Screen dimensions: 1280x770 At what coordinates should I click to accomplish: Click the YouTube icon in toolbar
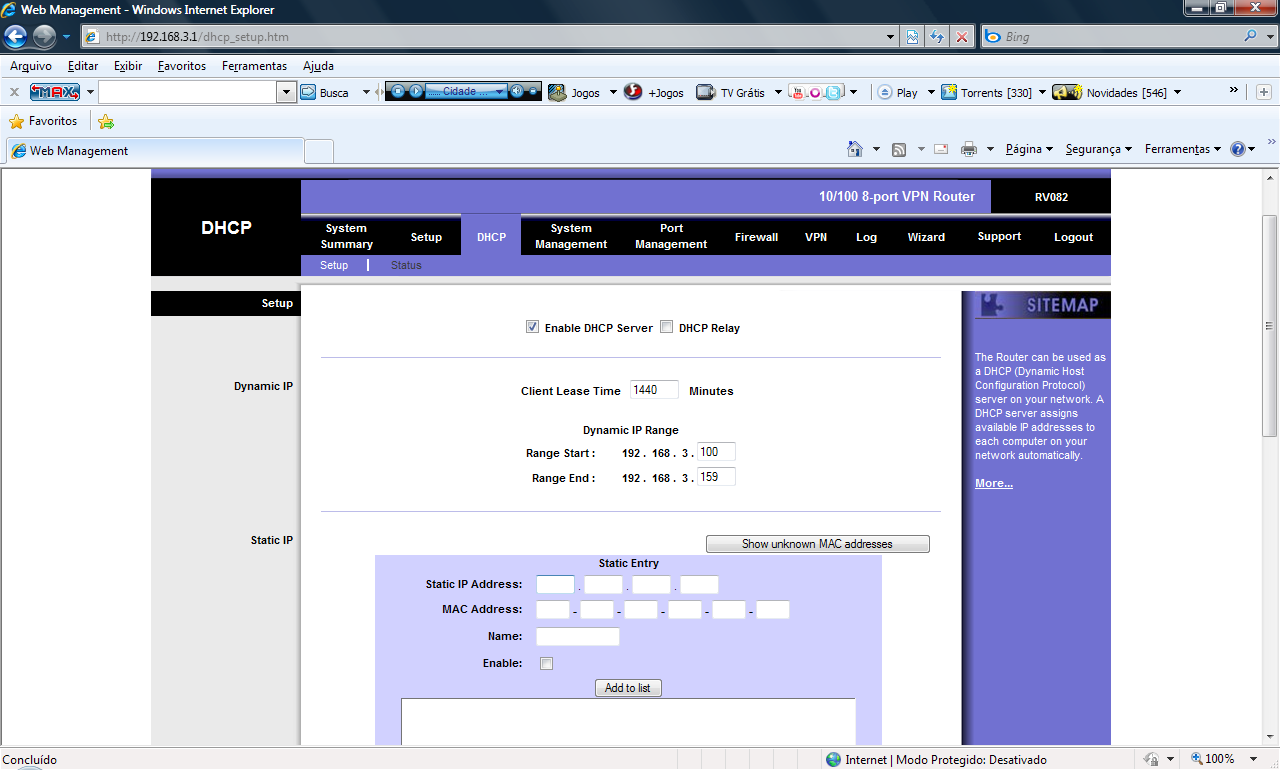798,92
